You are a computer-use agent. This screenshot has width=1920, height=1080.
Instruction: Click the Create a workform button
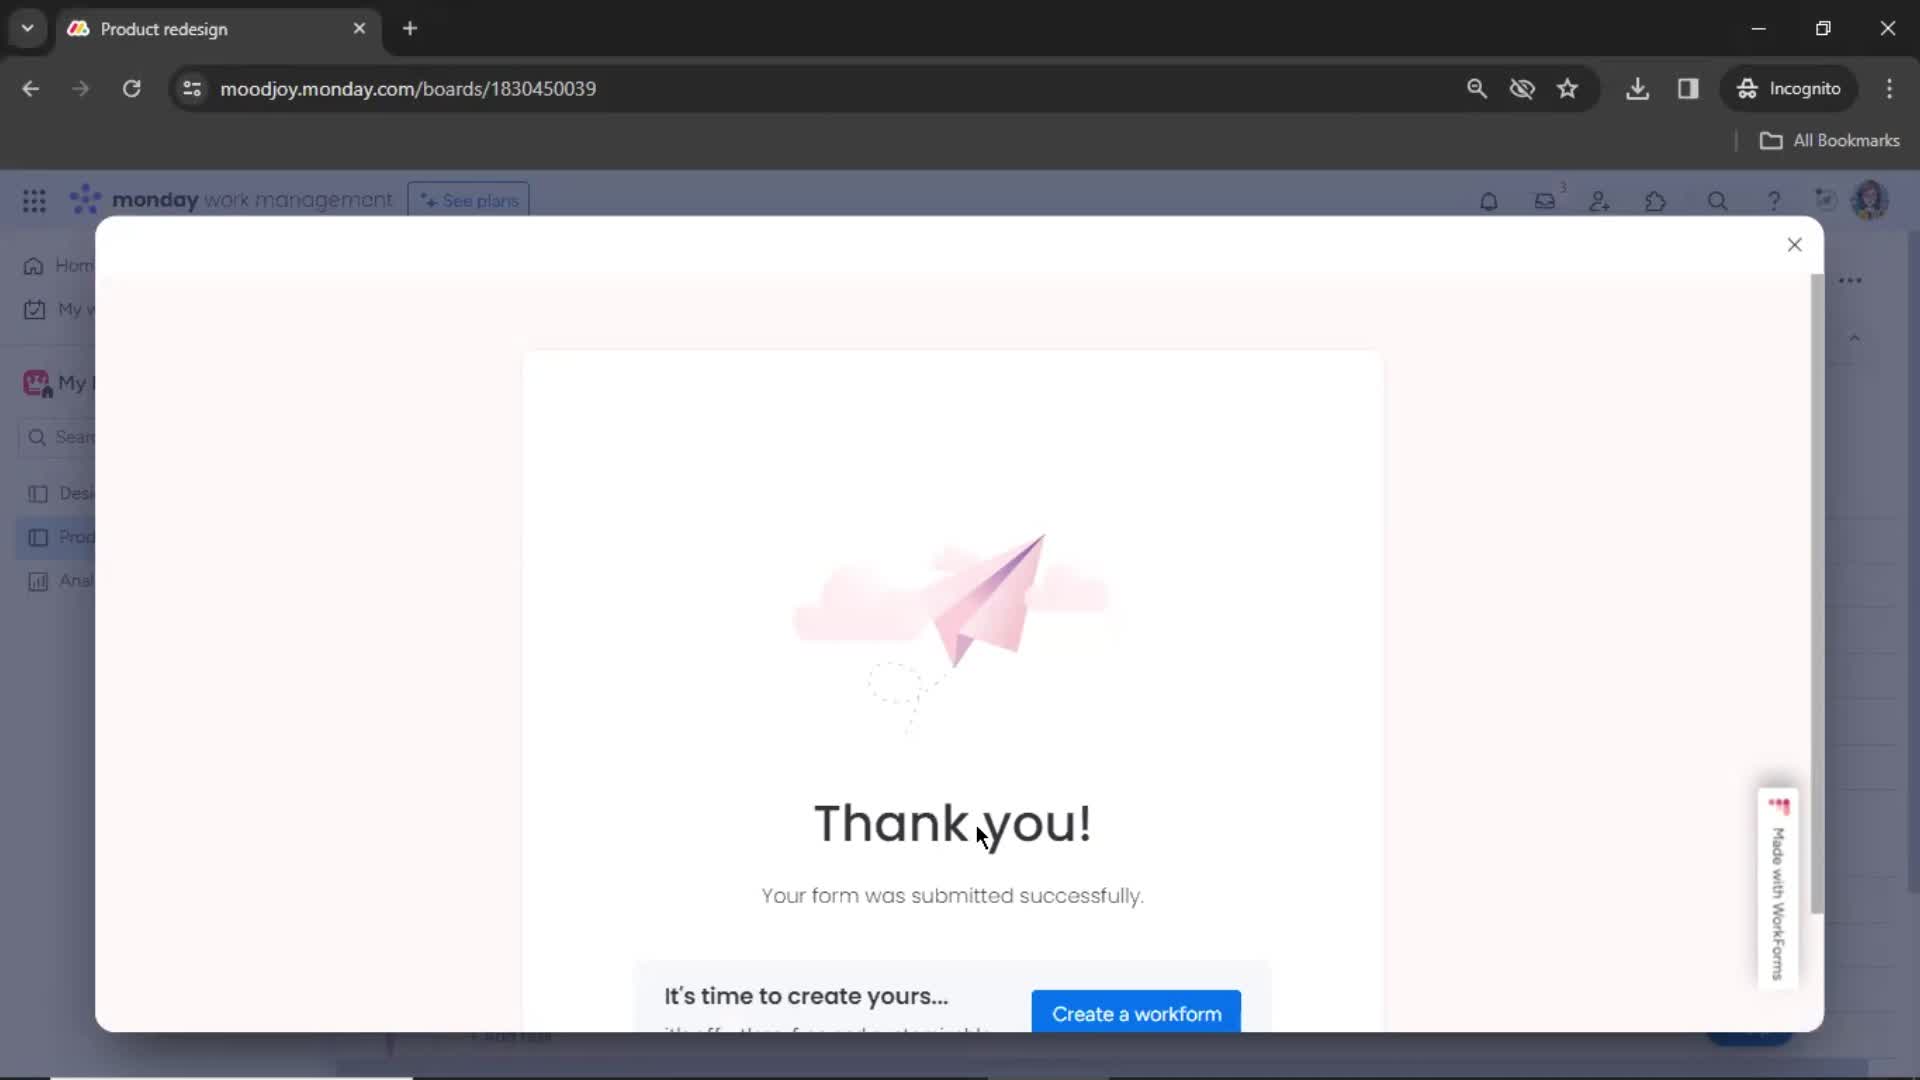pyautogui.click(x=1137, y=1014)
